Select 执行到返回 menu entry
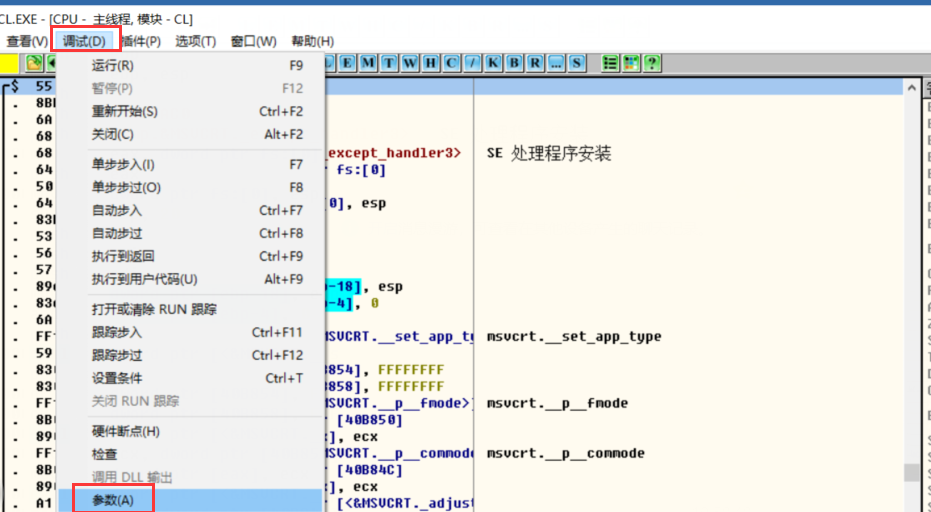The height and width of the screenshot is (512, 931). point(190,256)
